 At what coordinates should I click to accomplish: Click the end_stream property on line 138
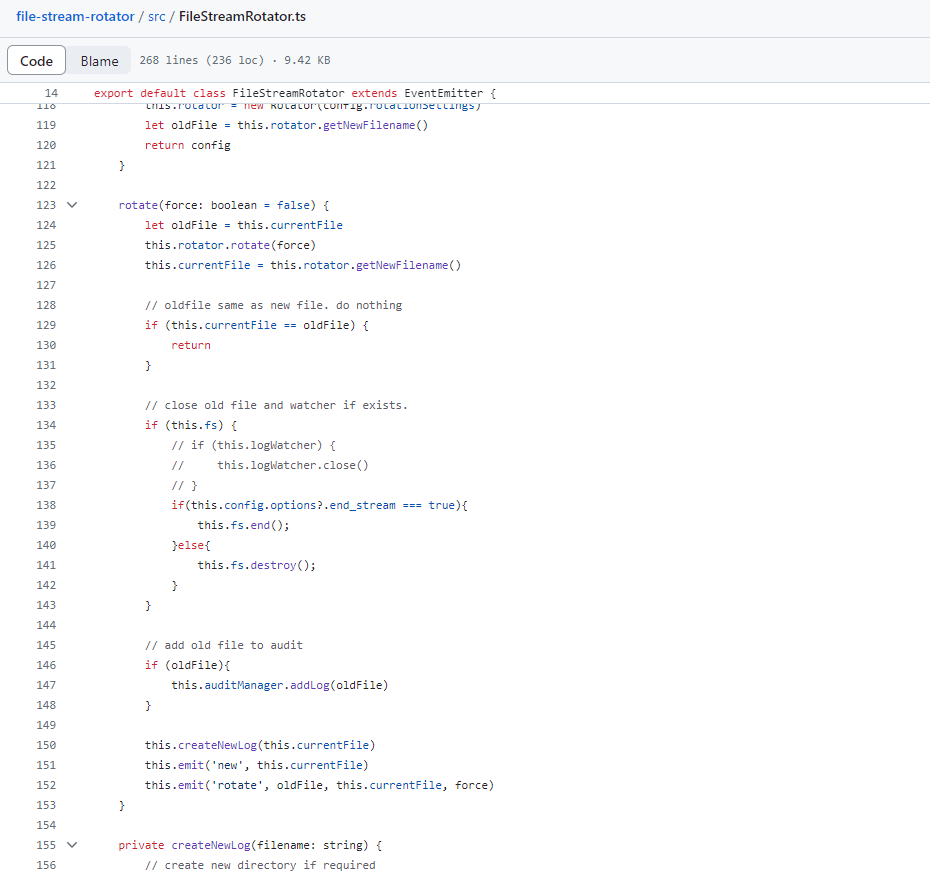(362, 505)
